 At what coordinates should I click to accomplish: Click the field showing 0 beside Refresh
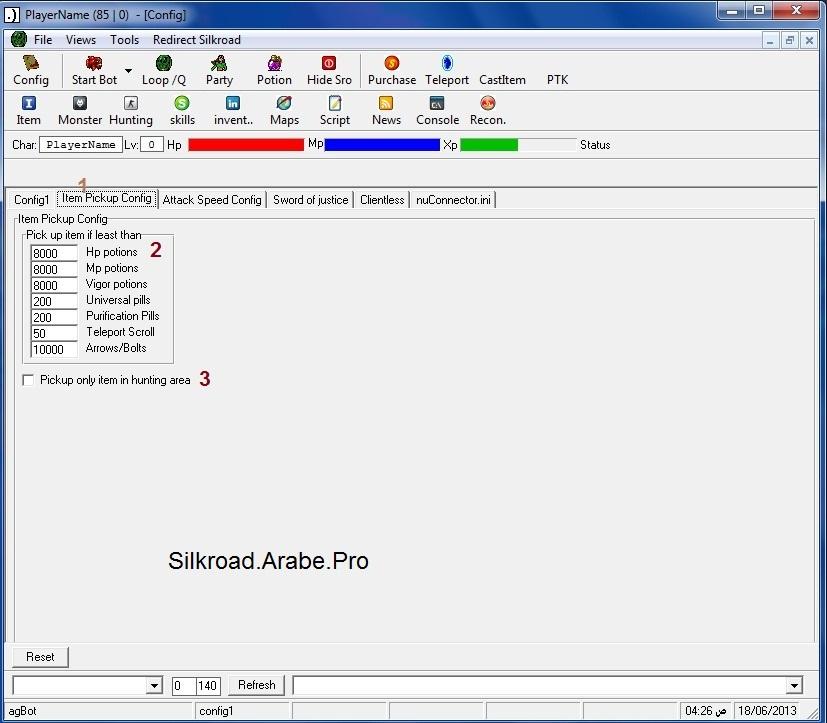coord(184,686)
